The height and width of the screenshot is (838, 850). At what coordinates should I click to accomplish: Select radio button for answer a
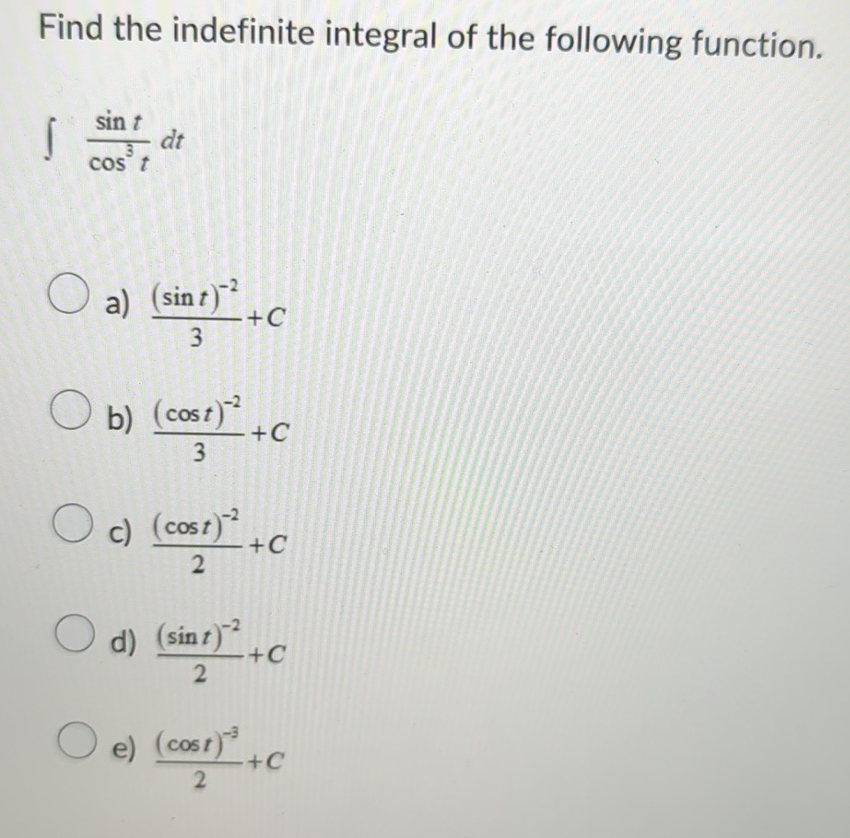pos(66,292)
